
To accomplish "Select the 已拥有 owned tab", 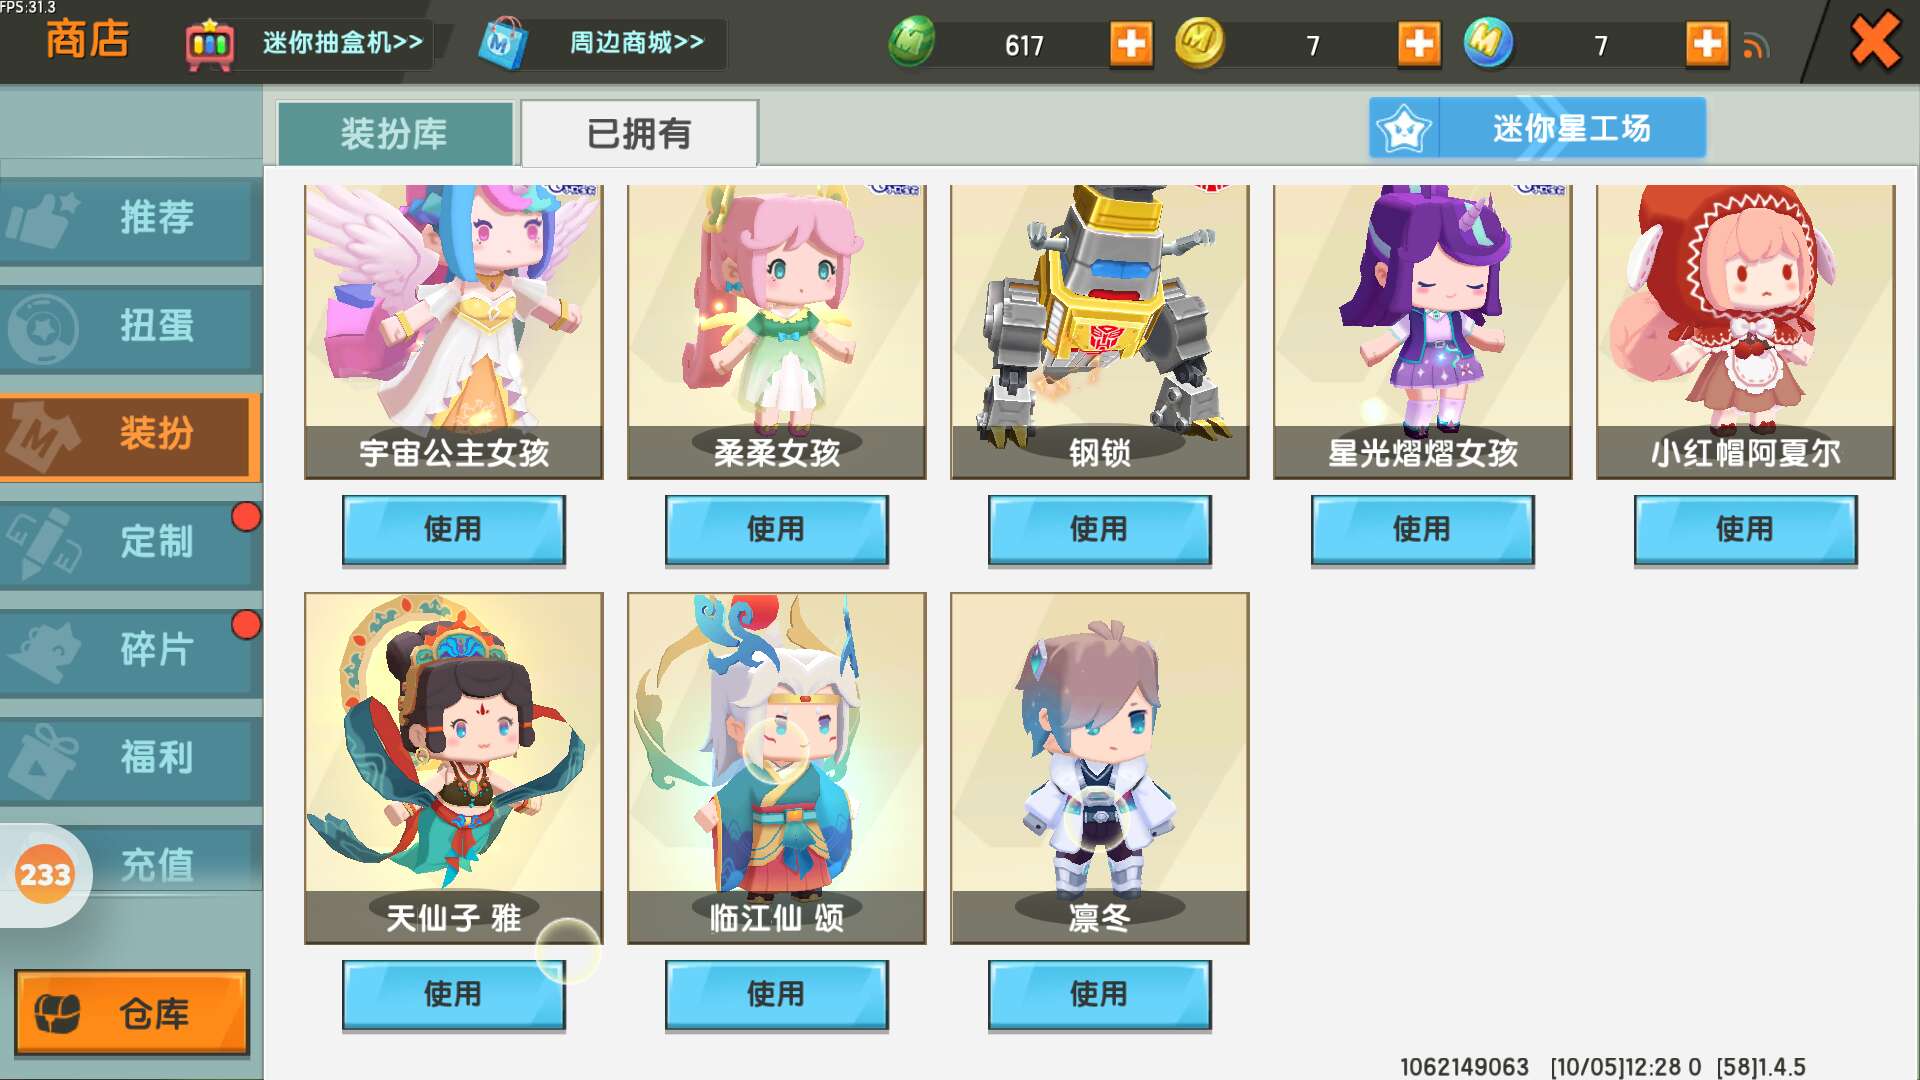I will [x=639, y=133].
